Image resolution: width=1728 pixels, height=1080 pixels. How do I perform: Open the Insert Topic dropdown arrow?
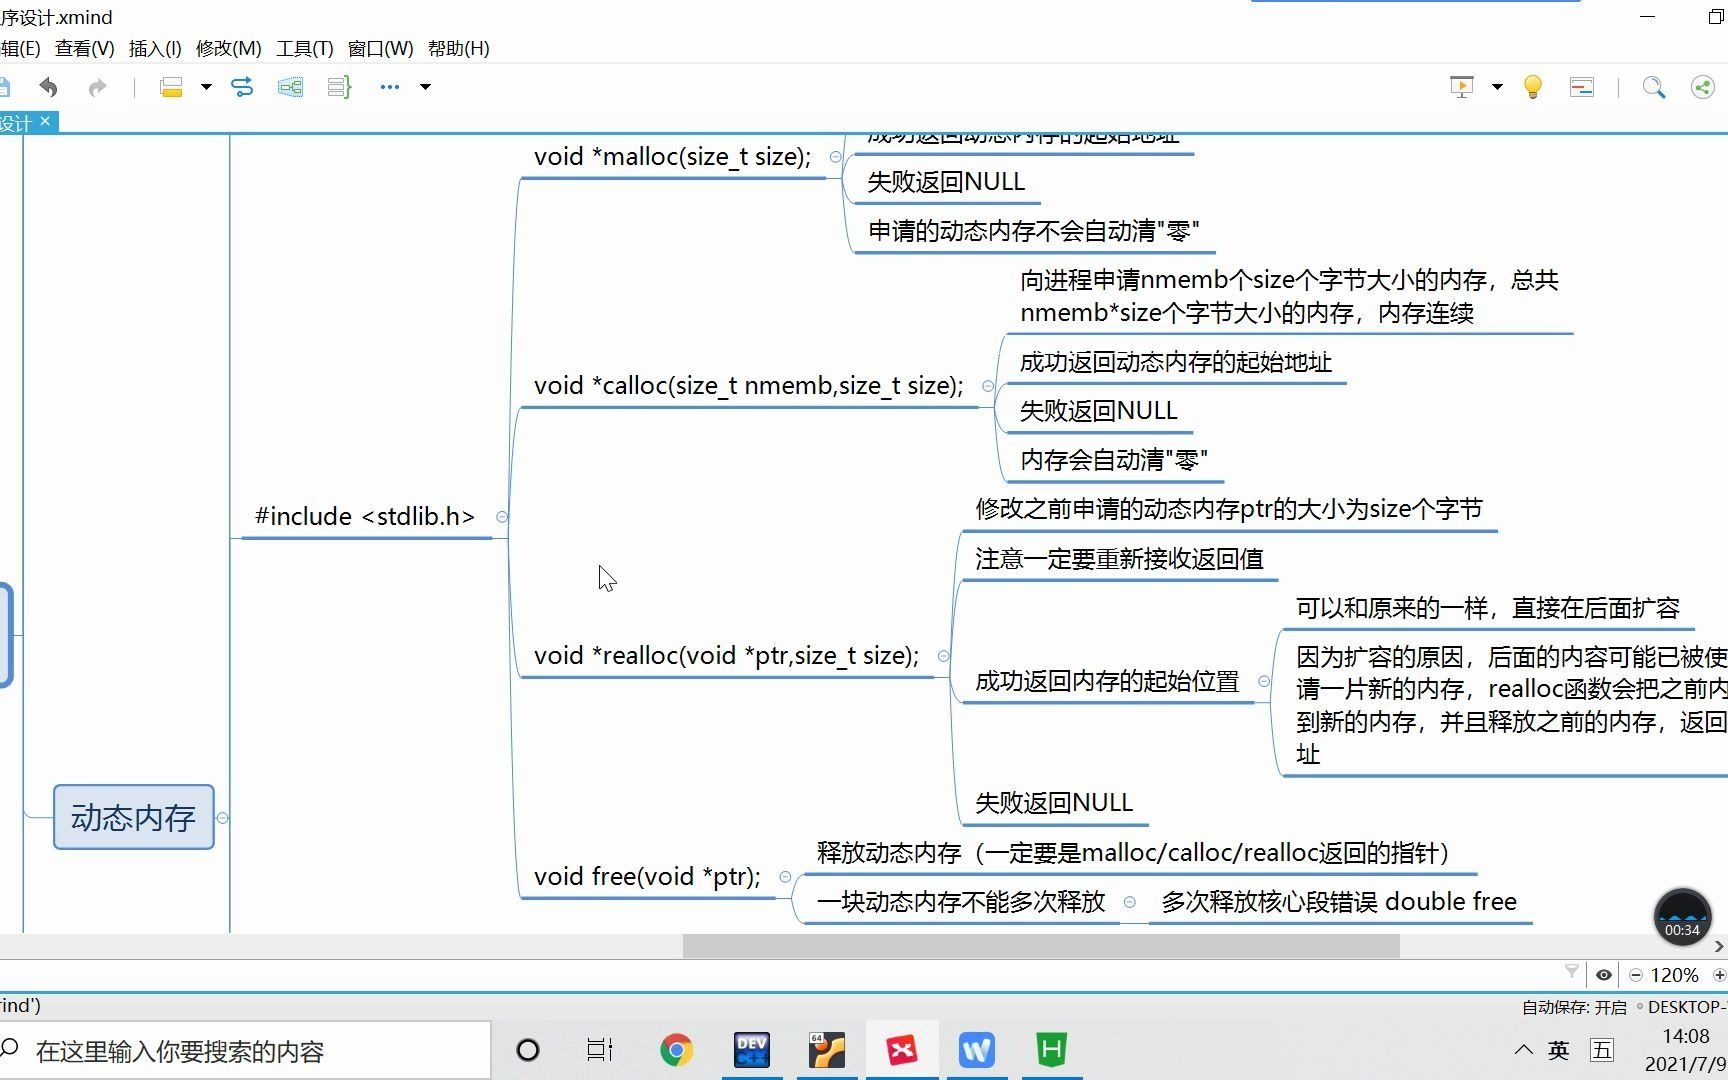(206, 87)
